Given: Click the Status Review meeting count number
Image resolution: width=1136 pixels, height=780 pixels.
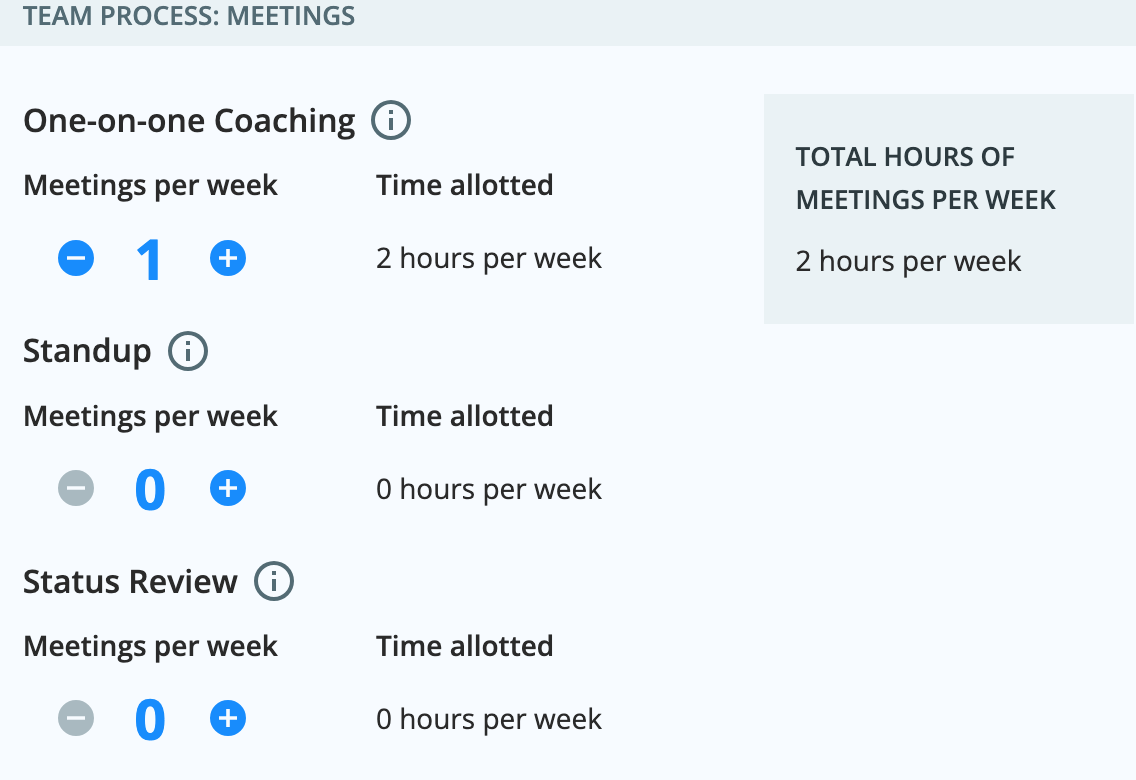Looking at the screenshot, I should point(150,721).
